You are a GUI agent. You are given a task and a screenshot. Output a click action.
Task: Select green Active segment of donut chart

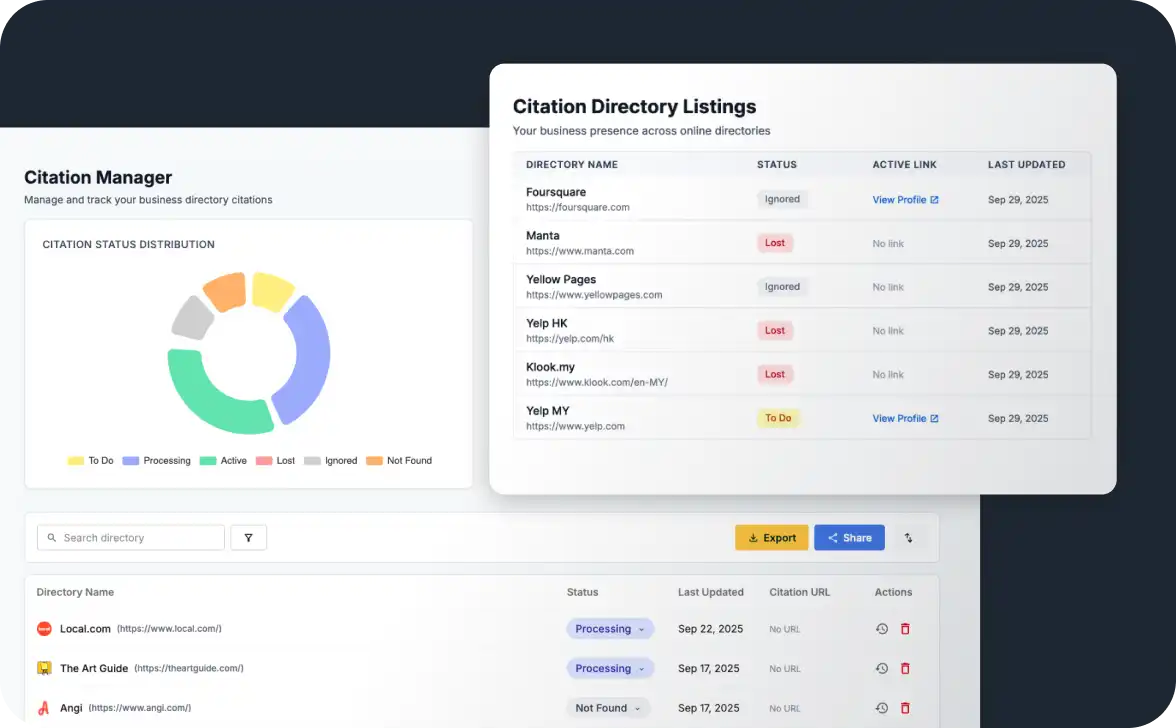tap(208, 393)
